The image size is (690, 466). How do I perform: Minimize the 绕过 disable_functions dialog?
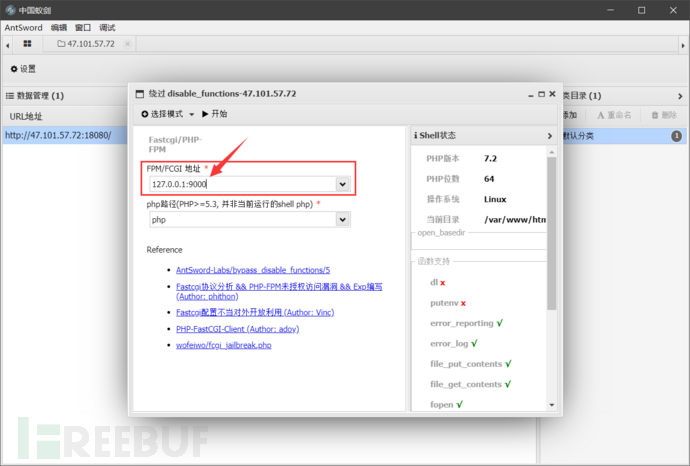coord(531,95)
